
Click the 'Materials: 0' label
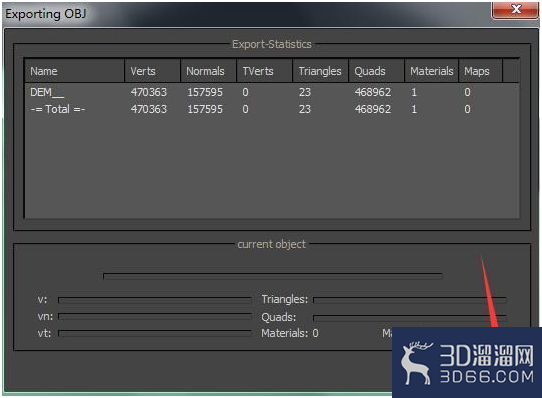tap(290, 333)
